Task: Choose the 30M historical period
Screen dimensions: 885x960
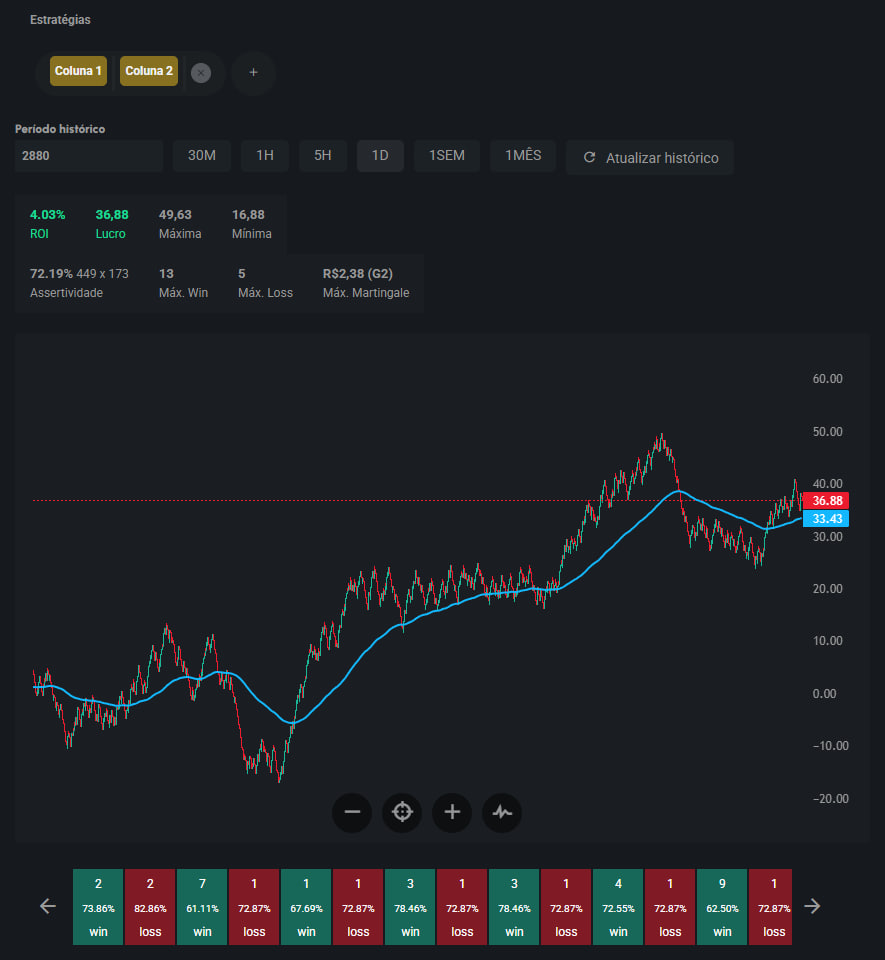Action: [202, 156]
